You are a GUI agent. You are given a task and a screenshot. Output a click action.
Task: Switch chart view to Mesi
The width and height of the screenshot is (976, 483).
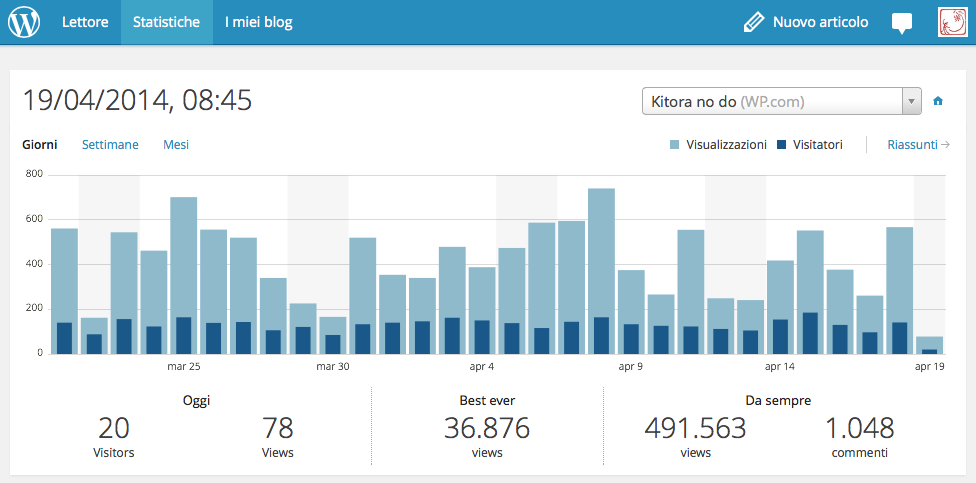pyautogui.click(x=176, y=145)
